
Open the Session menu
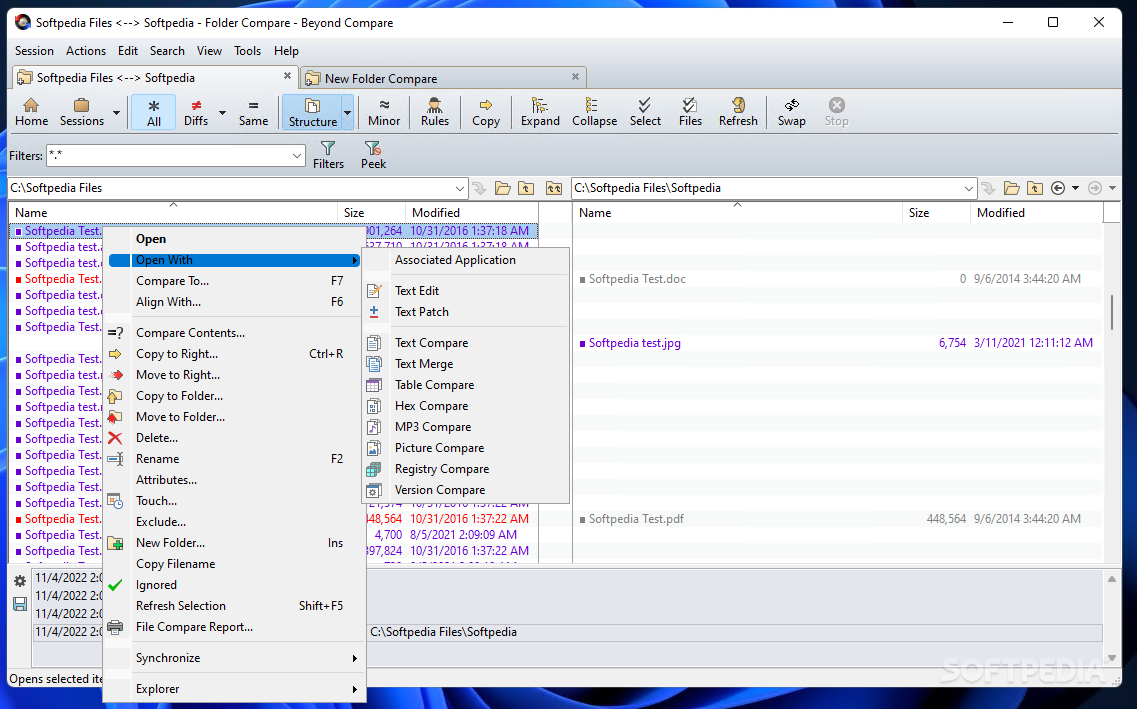coord(34,51)
